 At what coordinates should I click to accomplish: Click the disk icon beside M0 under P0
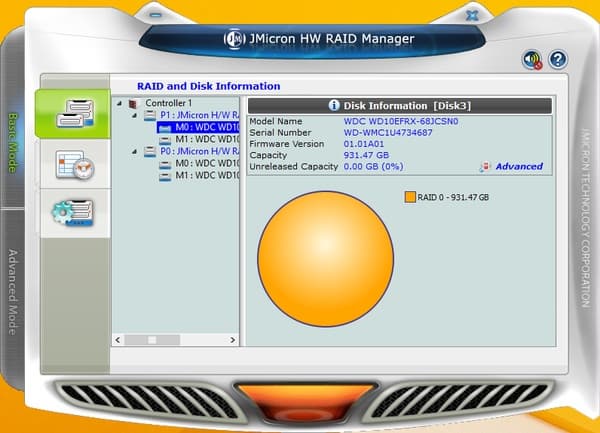coord(165,164)
